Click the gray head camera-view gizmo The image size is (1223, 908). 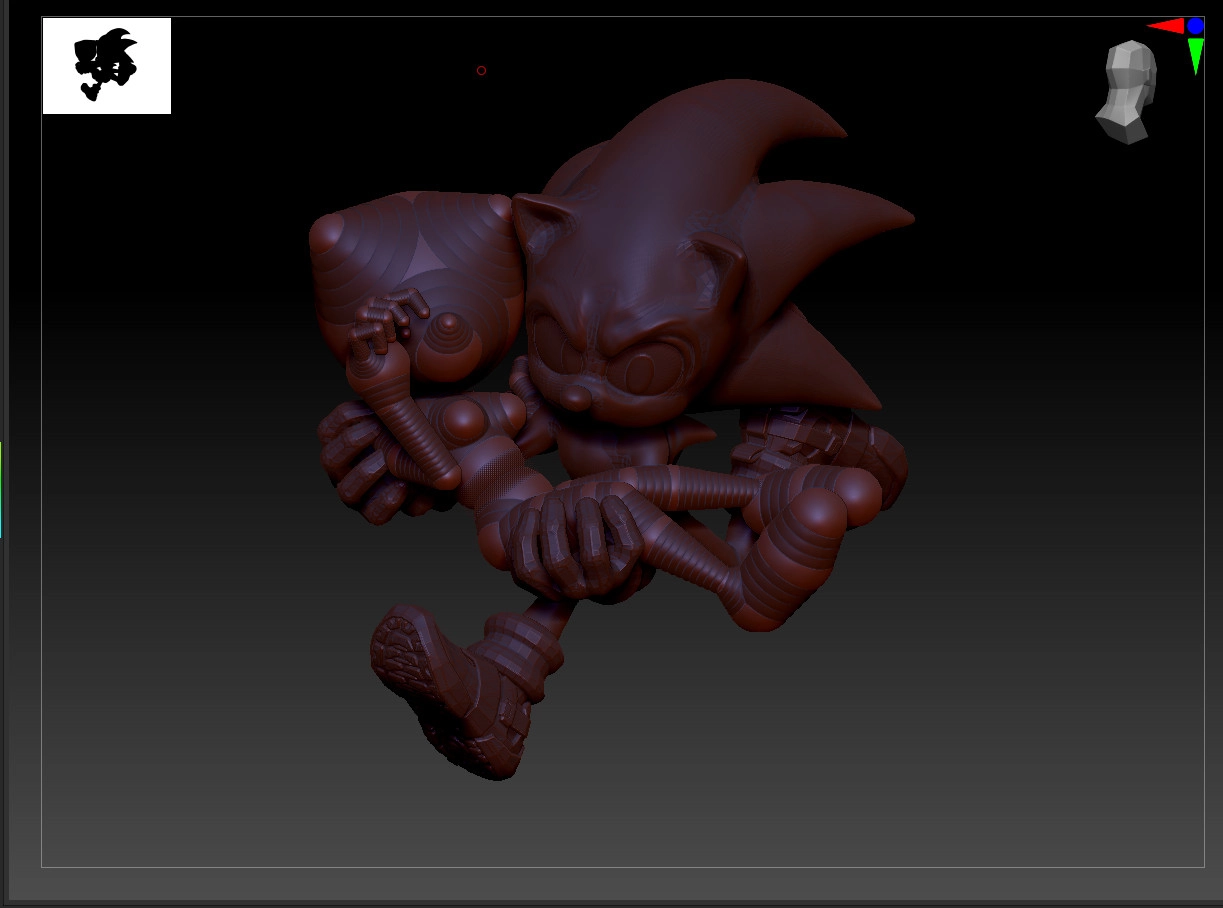[1127, 92]
